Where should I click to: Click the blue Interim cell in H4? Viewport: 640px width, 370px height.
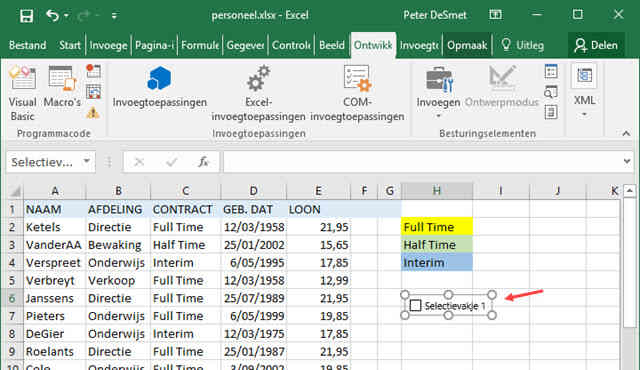point(437,263)
